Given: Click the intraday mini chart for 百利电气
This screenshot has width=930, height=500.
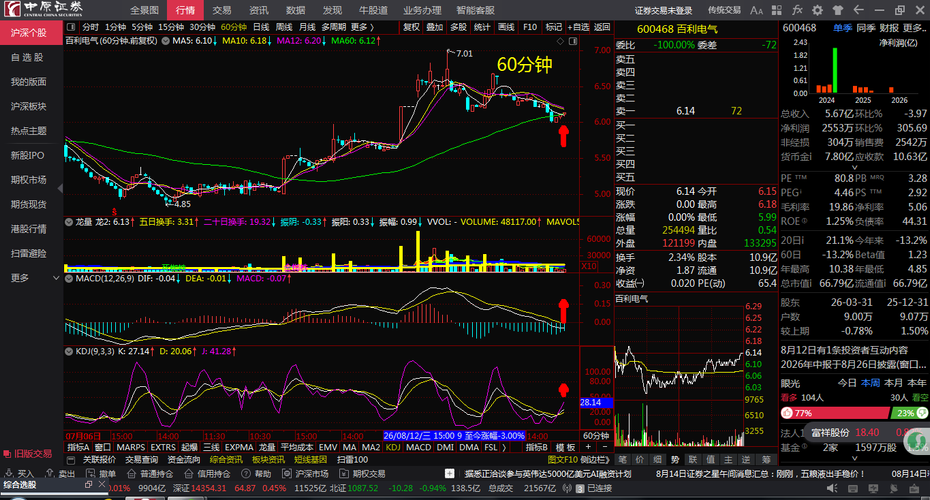Looking at the screenshot, I should [679, 375].
